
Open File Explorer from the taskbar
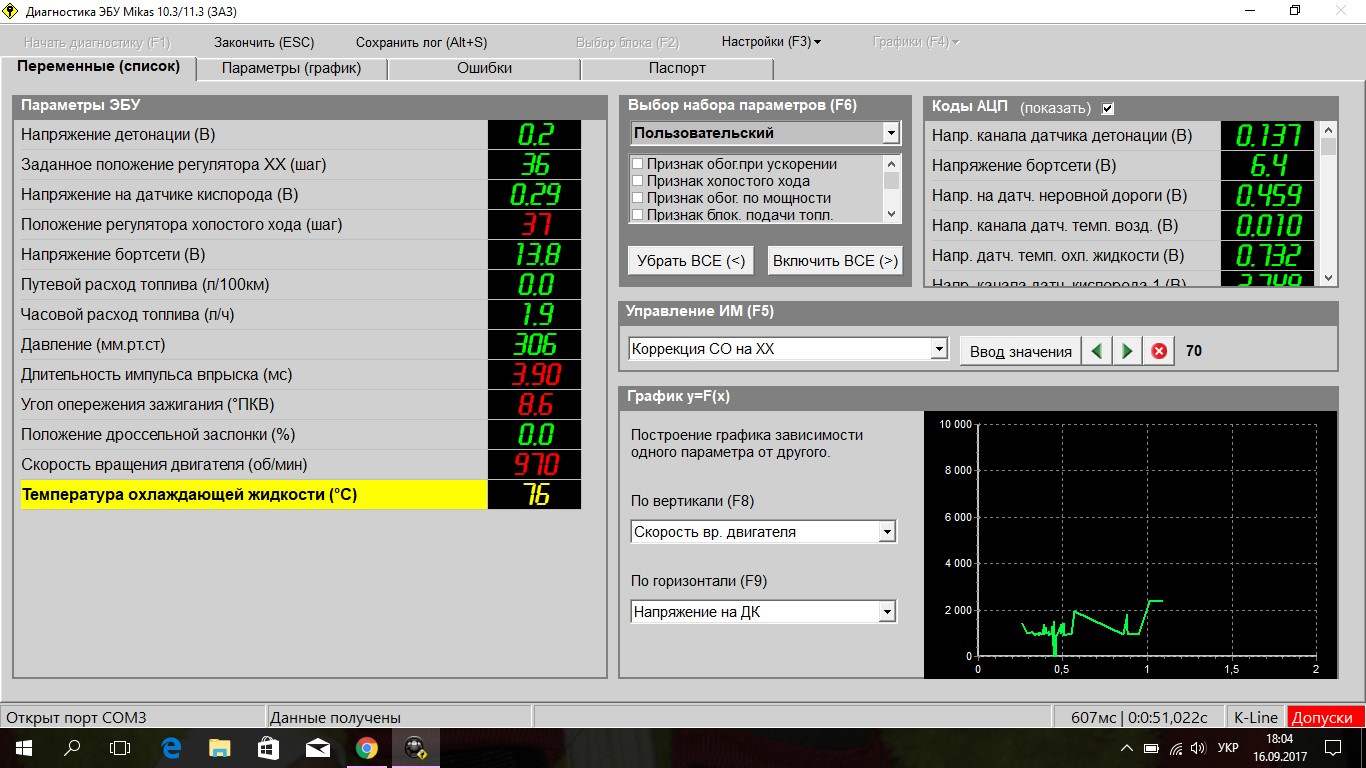(x=219, y=747)
